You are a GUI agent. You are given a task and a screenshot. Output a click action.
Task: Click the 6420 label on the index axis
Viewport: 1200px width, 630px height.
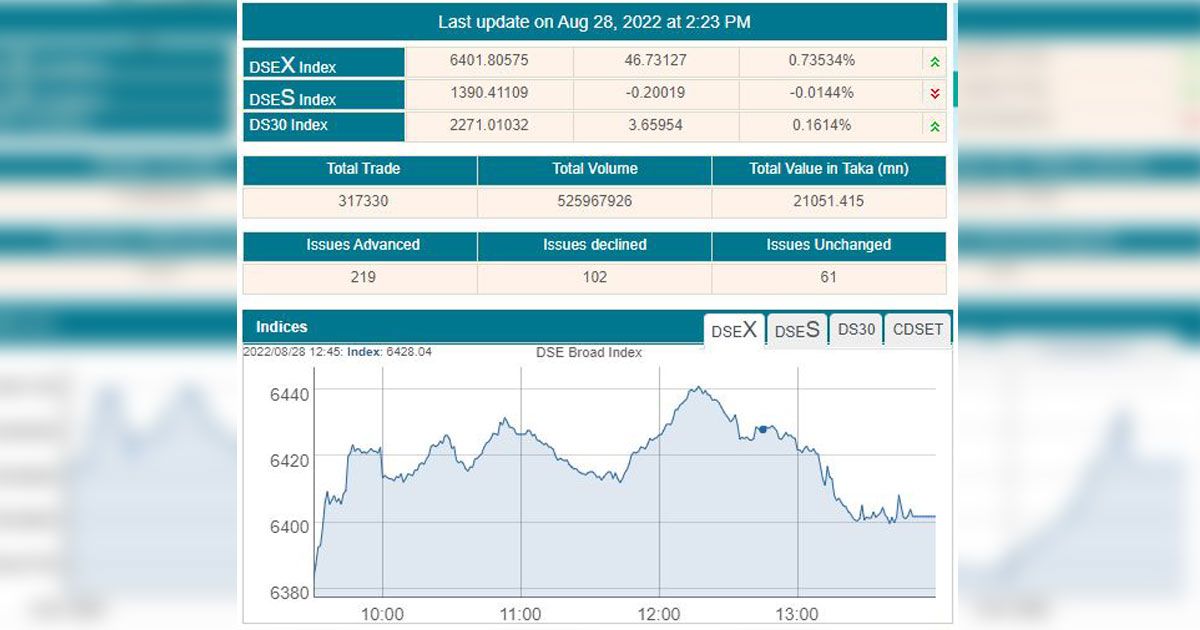click(290, 460)
